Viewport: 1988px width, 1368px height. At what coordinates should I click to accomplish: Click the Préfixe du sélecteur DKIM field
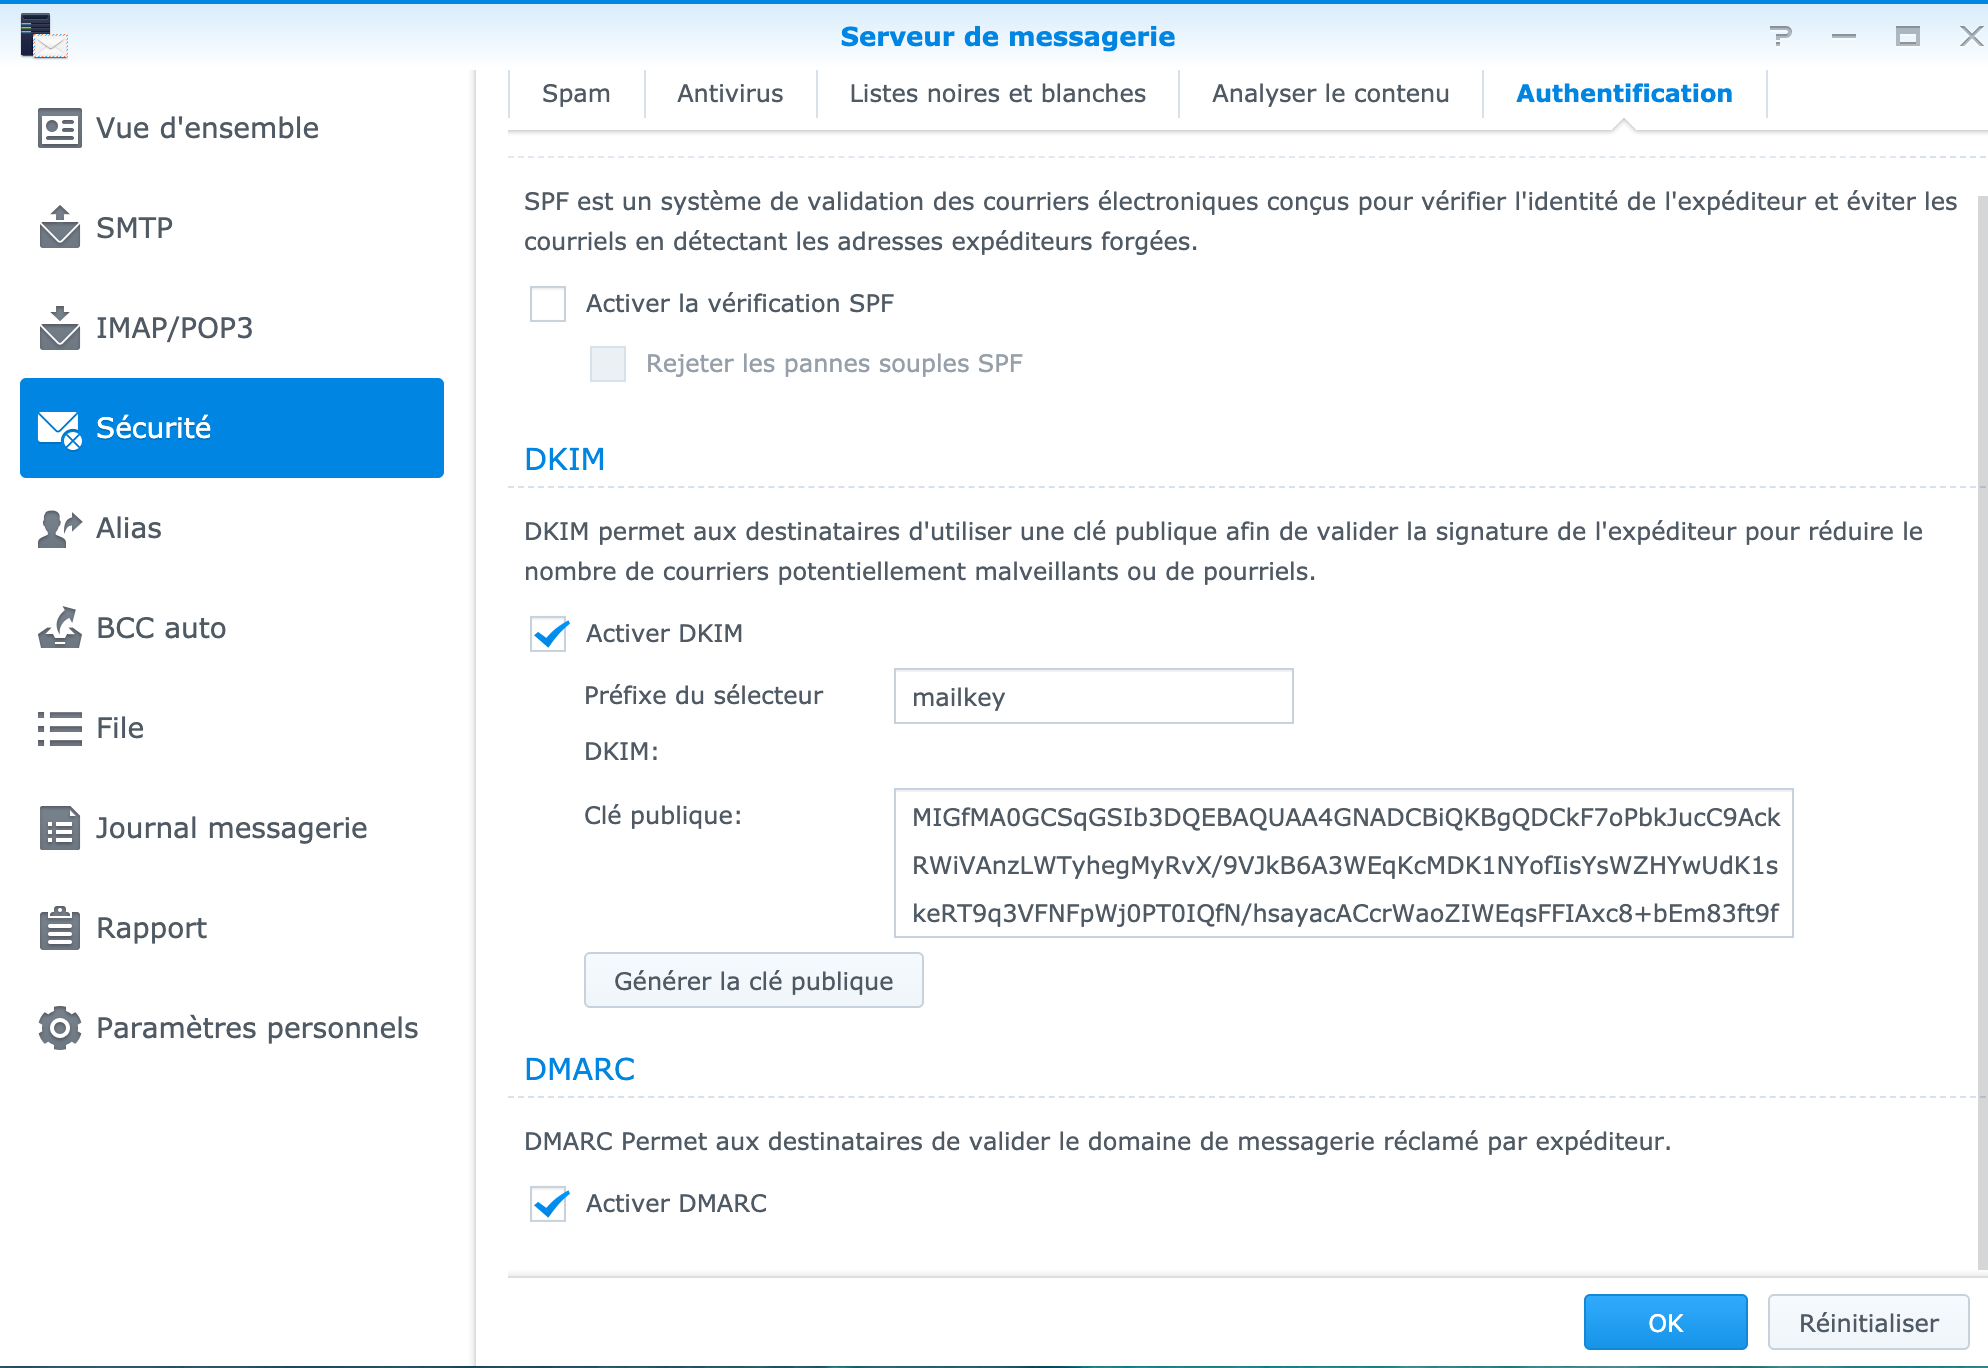1093,697
